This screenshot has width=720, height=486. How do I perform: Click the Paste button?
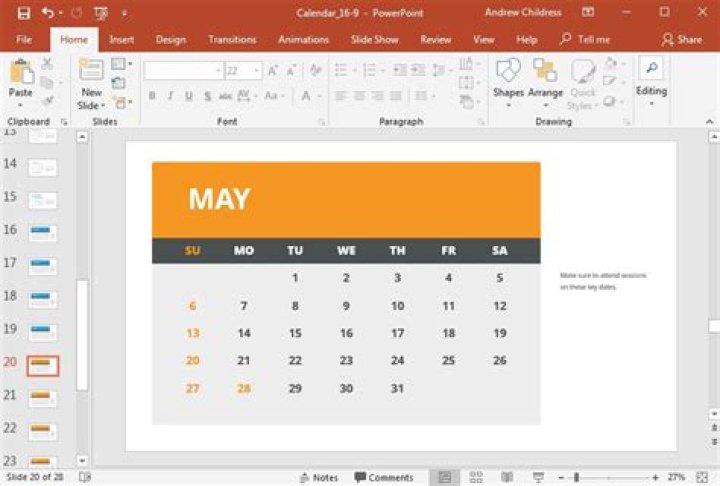(x=21, y=78)
